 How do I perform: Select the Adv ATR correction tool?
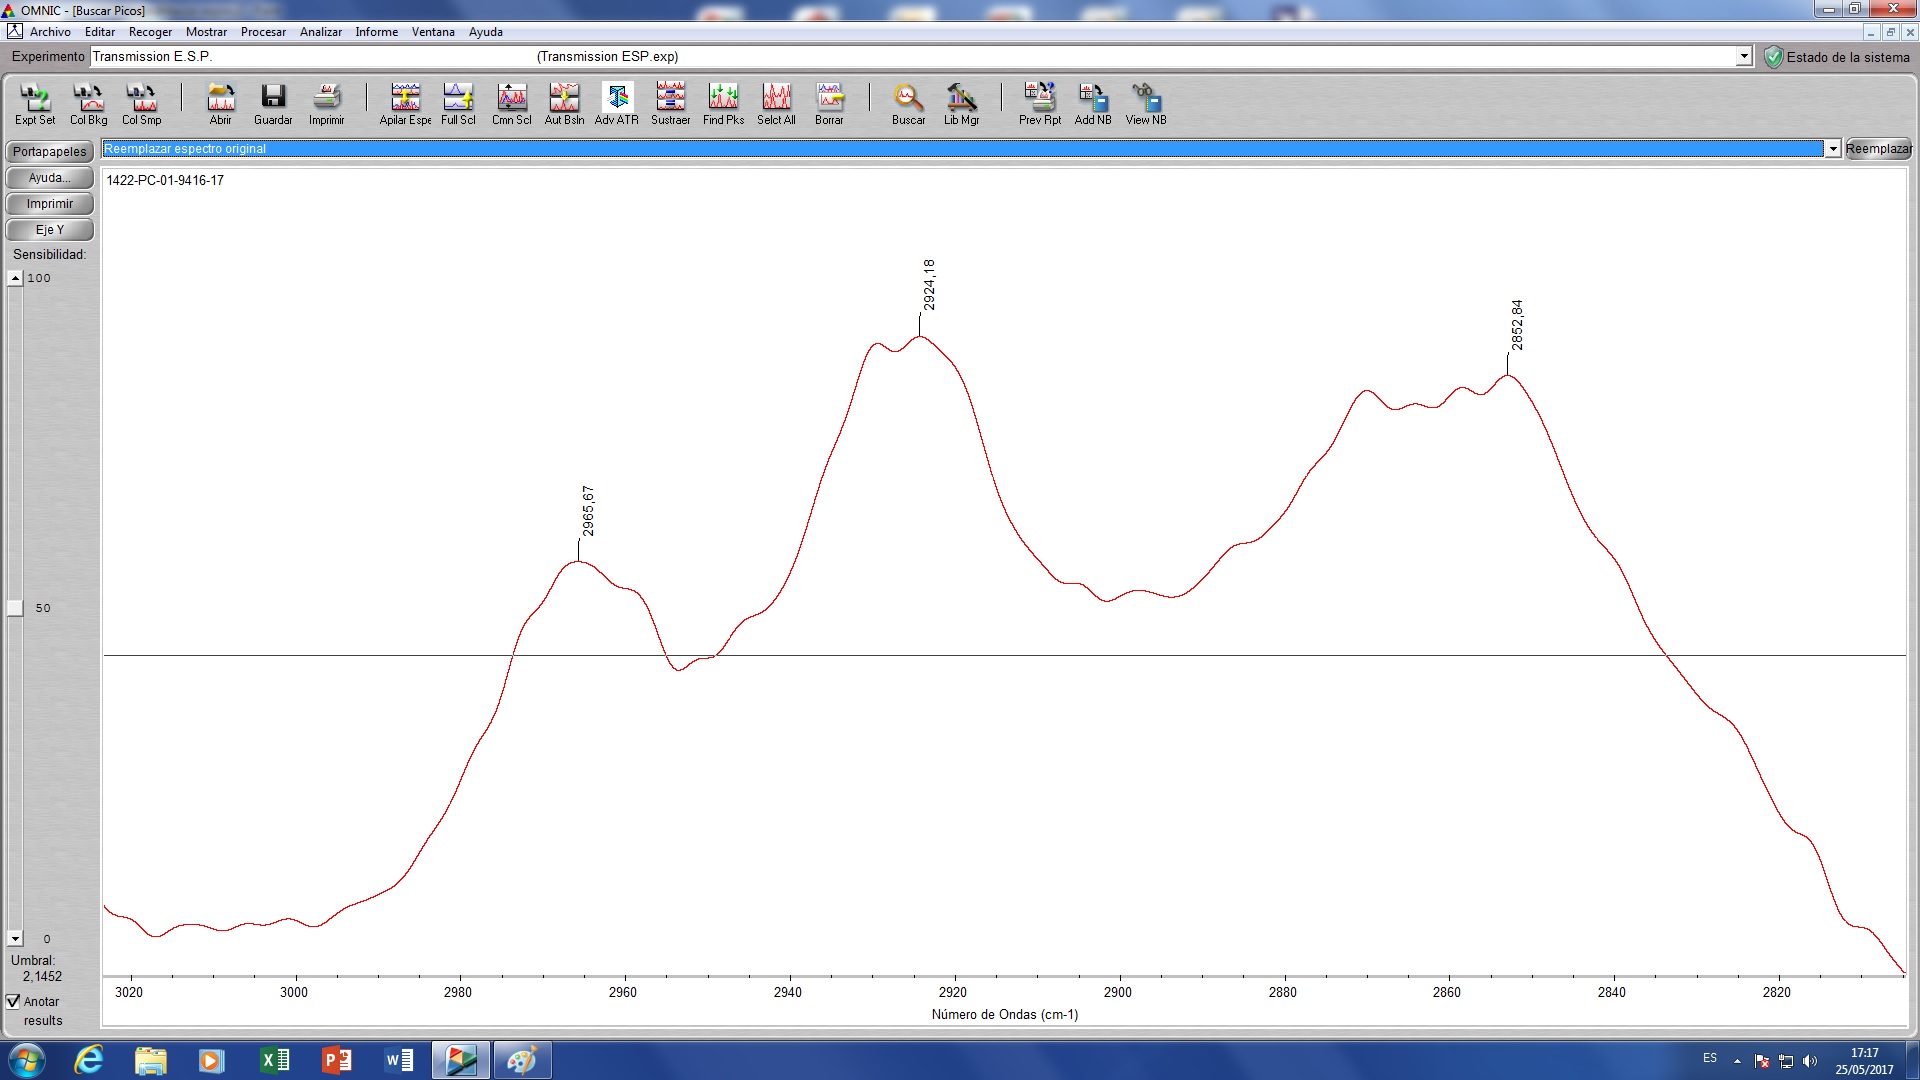pyautogui.click(x=616, y=104)
